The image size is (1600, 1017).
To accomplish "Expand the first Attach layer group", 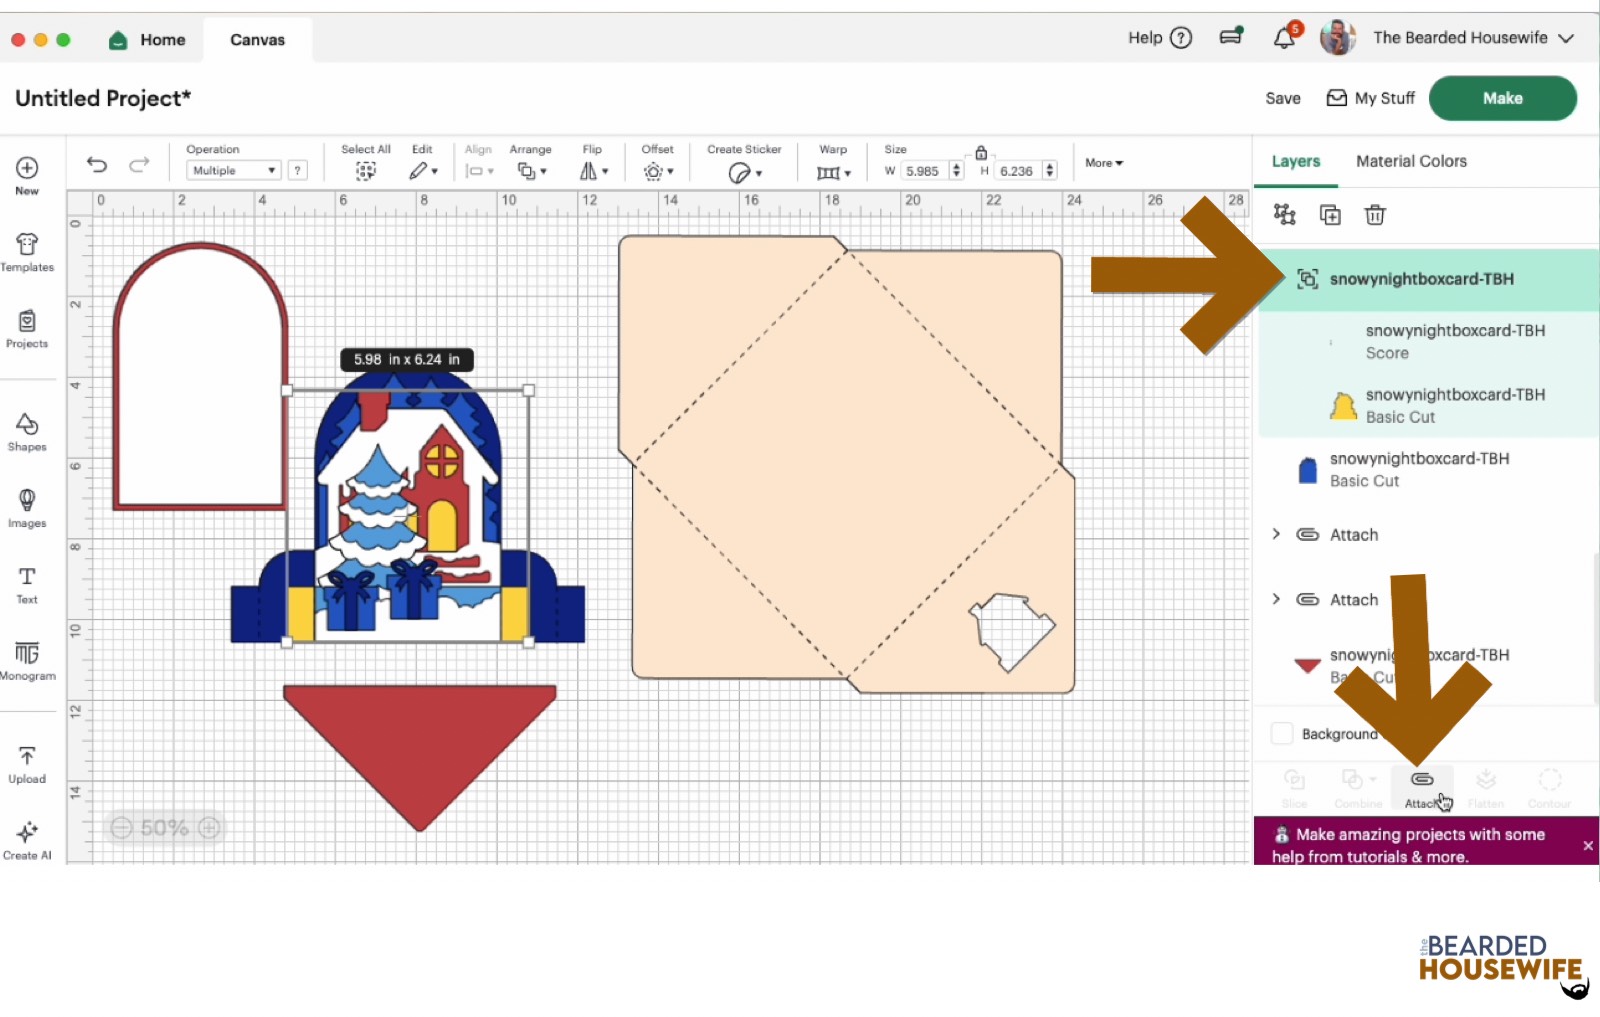I will (x=1276, y=534).
